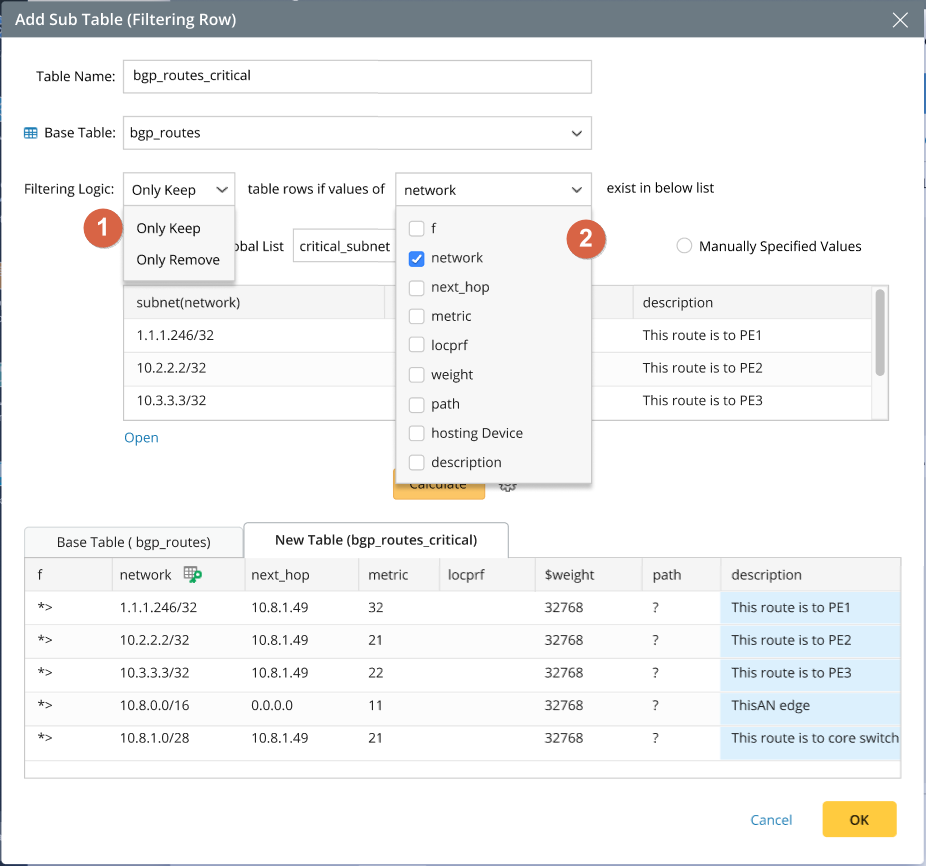Screen dimensions: 926x866
Task: Click the Cancel link
Action: click(771, 820)
